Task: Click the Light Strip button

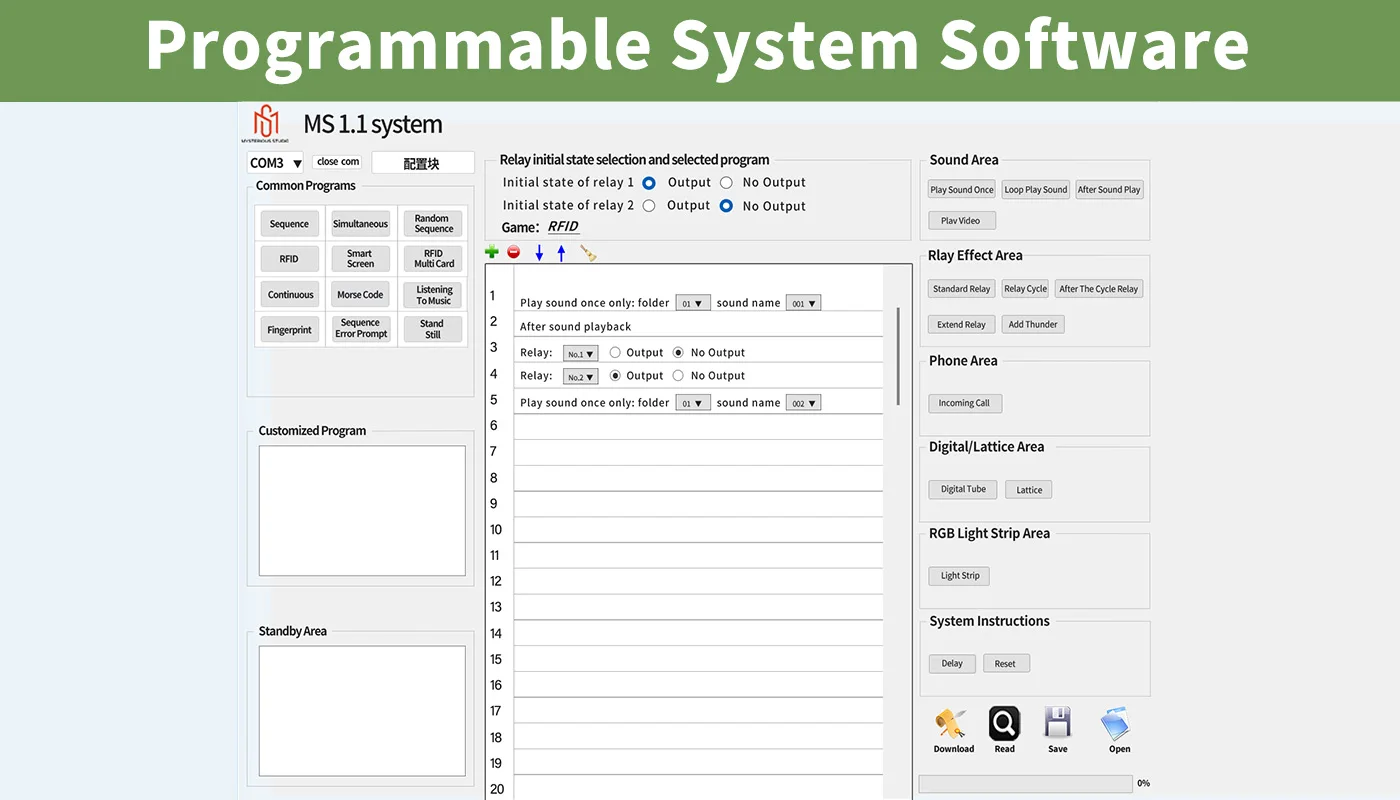Action: click(x=960, y=576)
